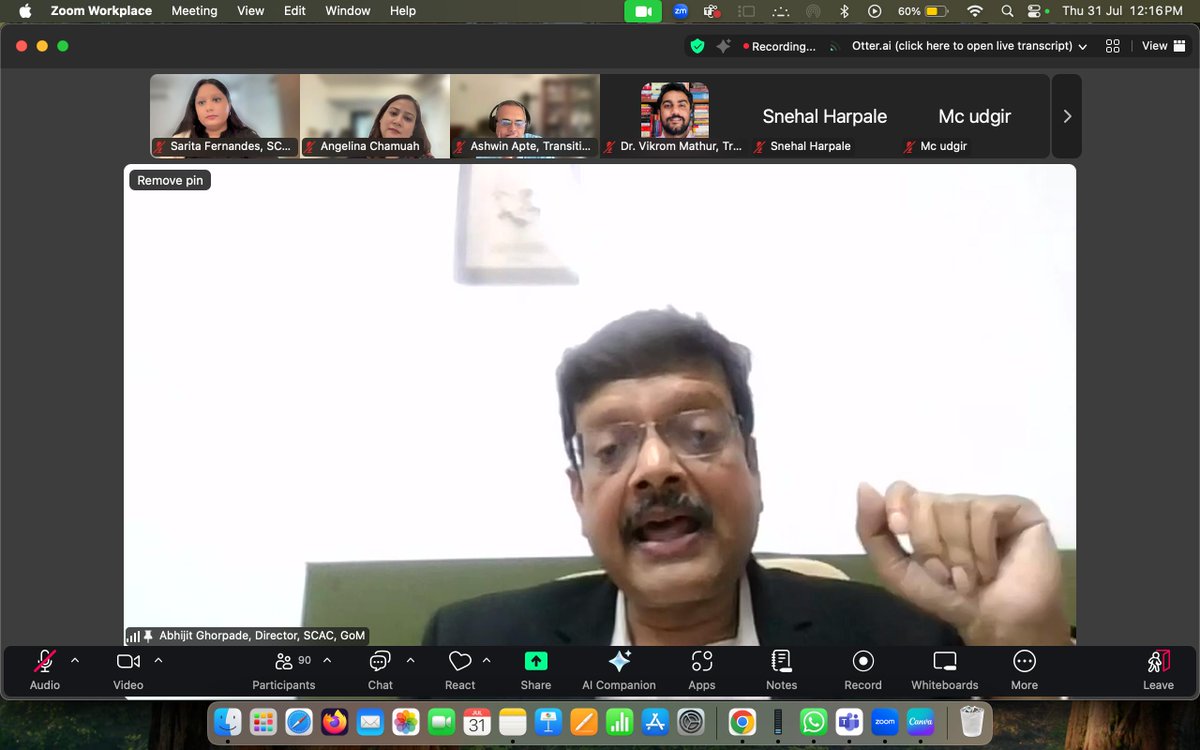1200x750 pixels.
Task: Open Firefox from the Dock
Action: pos(334,721)
